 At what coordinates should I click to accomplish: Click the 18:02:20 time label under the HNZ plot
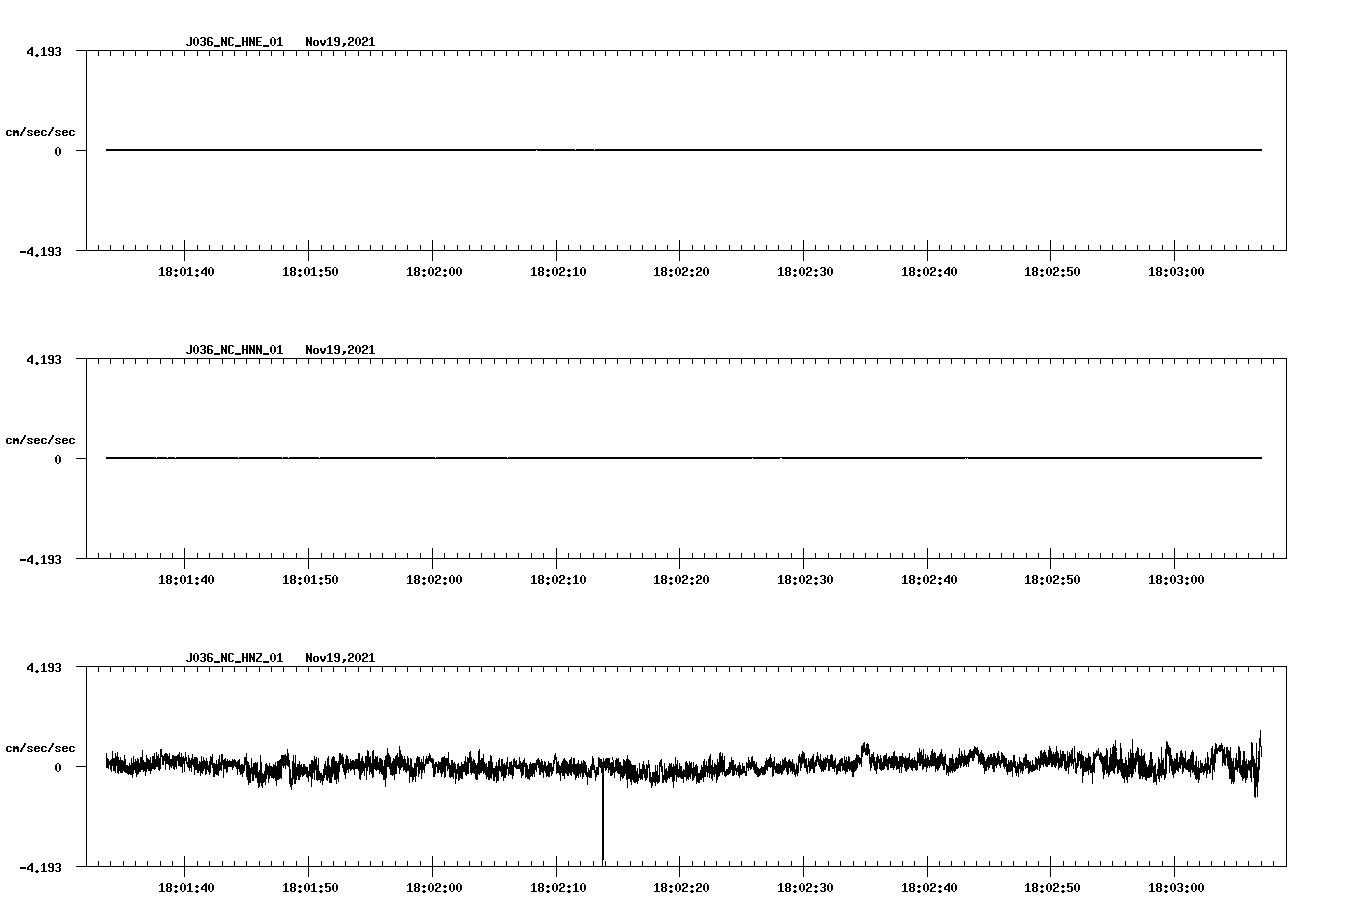(x=681, y=888)
